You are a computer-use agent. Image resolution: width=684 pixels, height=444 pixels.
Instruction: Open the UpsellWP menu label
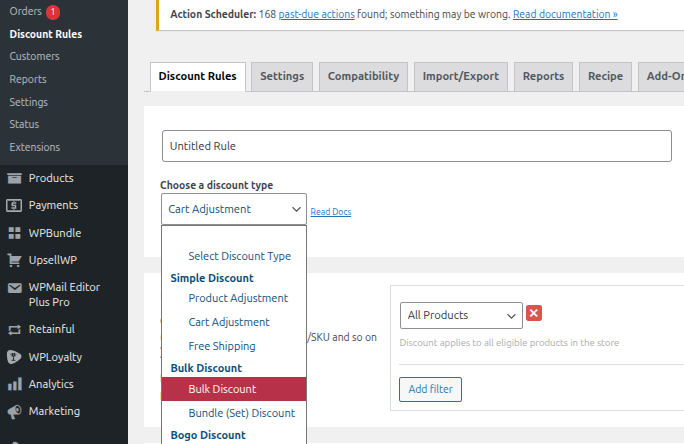(53, 260)
